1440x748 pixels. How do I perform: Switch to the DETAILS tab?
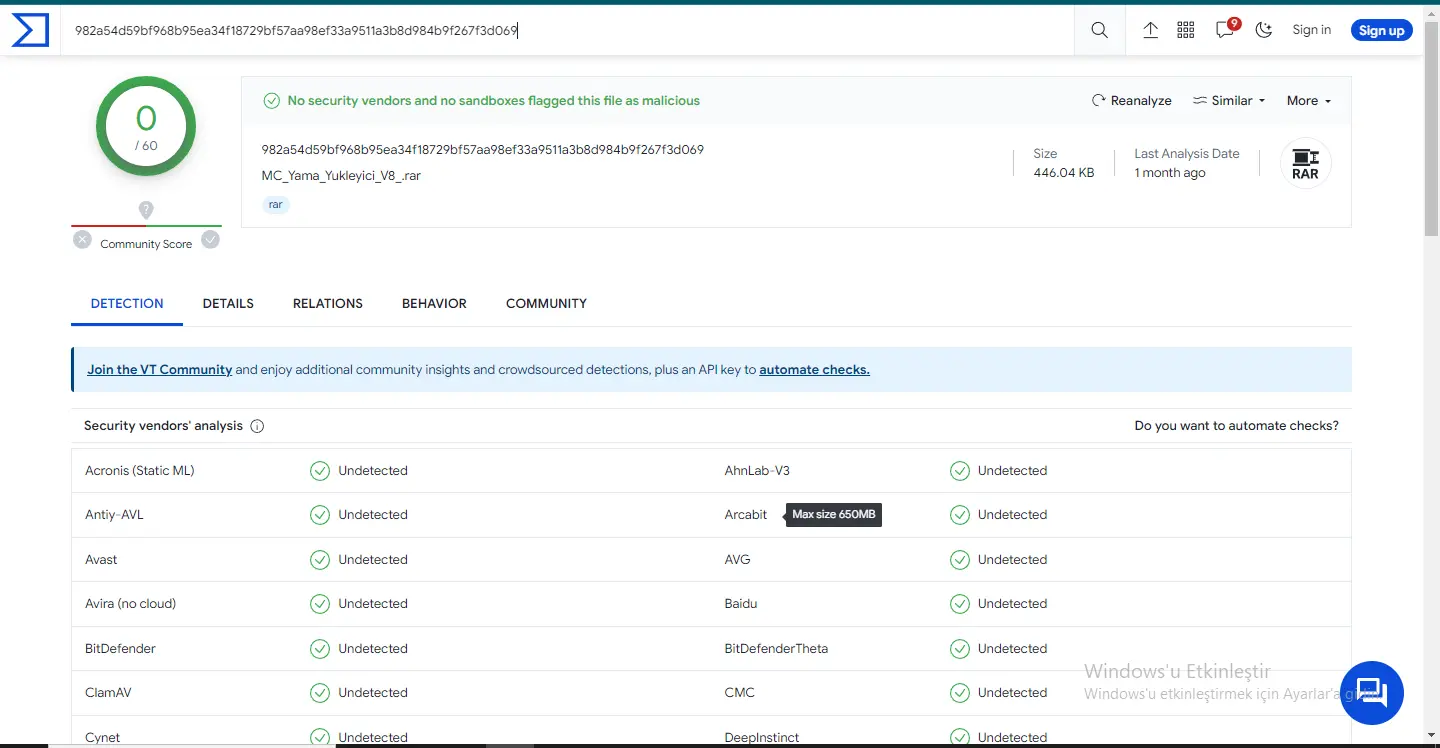[228, 304]
